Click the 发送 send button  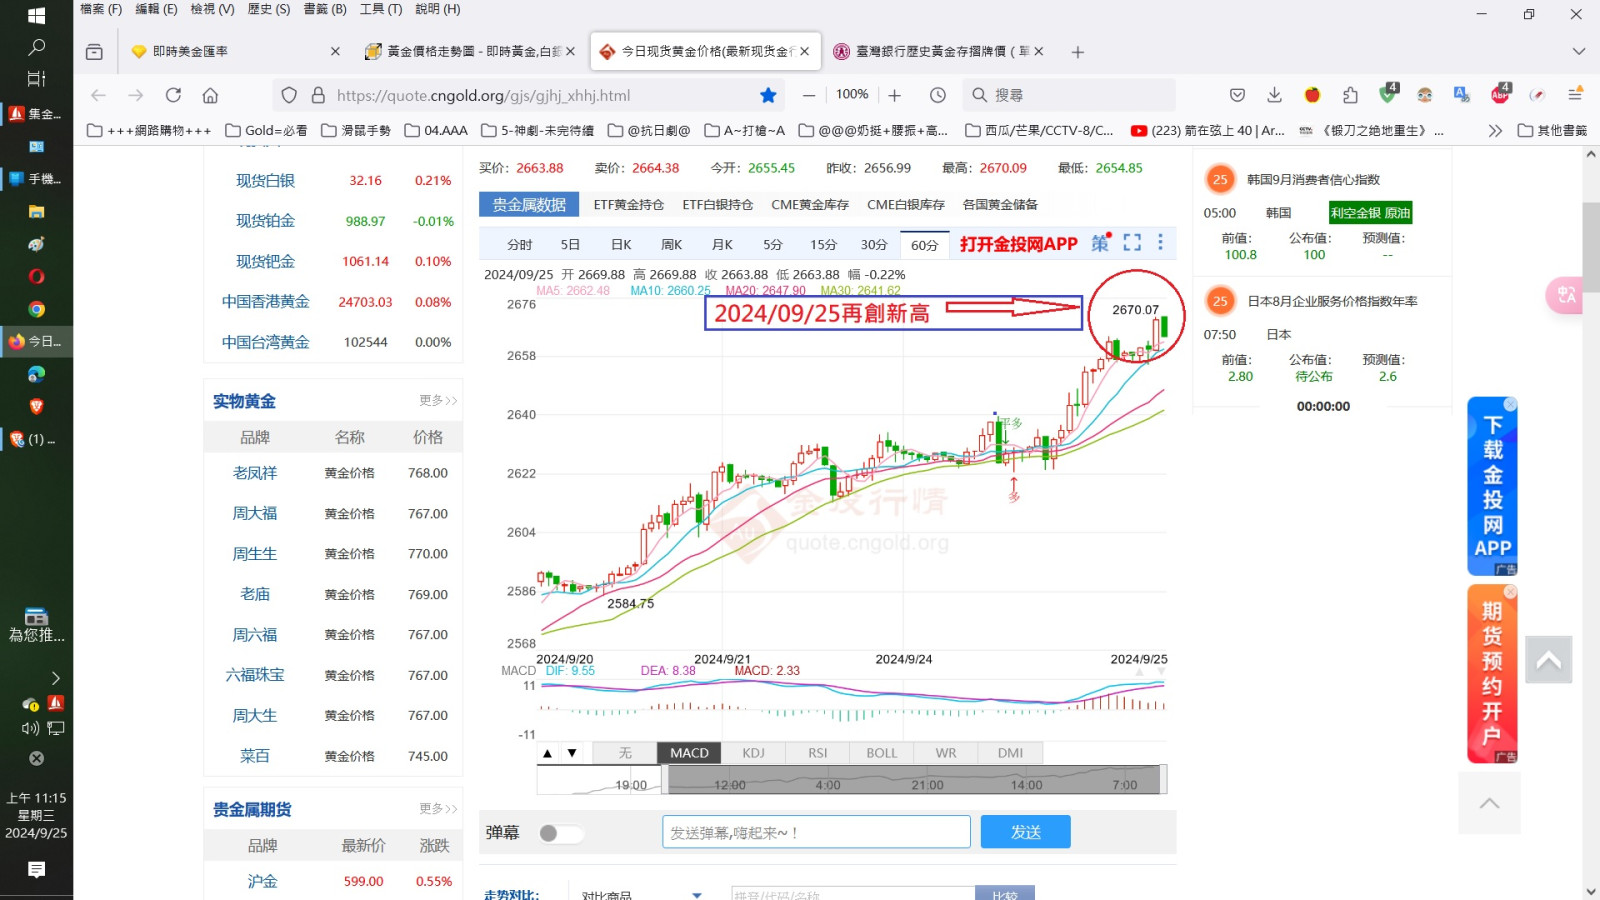coord(1026,831)
